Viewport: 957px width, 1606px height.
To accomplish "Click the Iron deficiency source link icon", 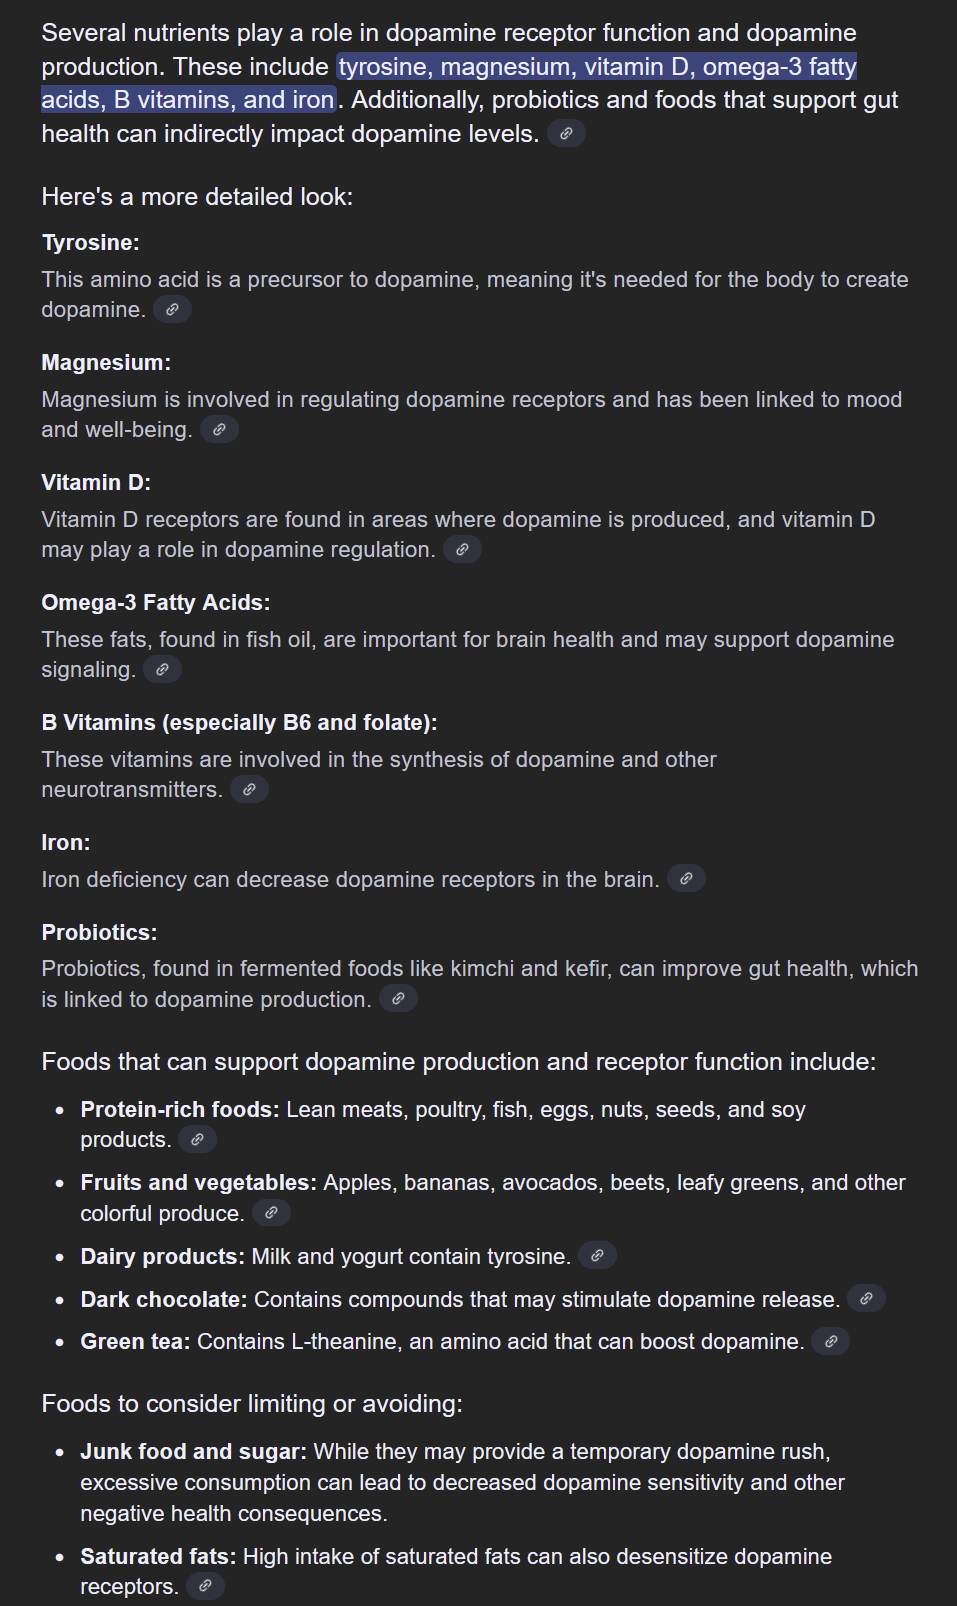I will 686,878.
